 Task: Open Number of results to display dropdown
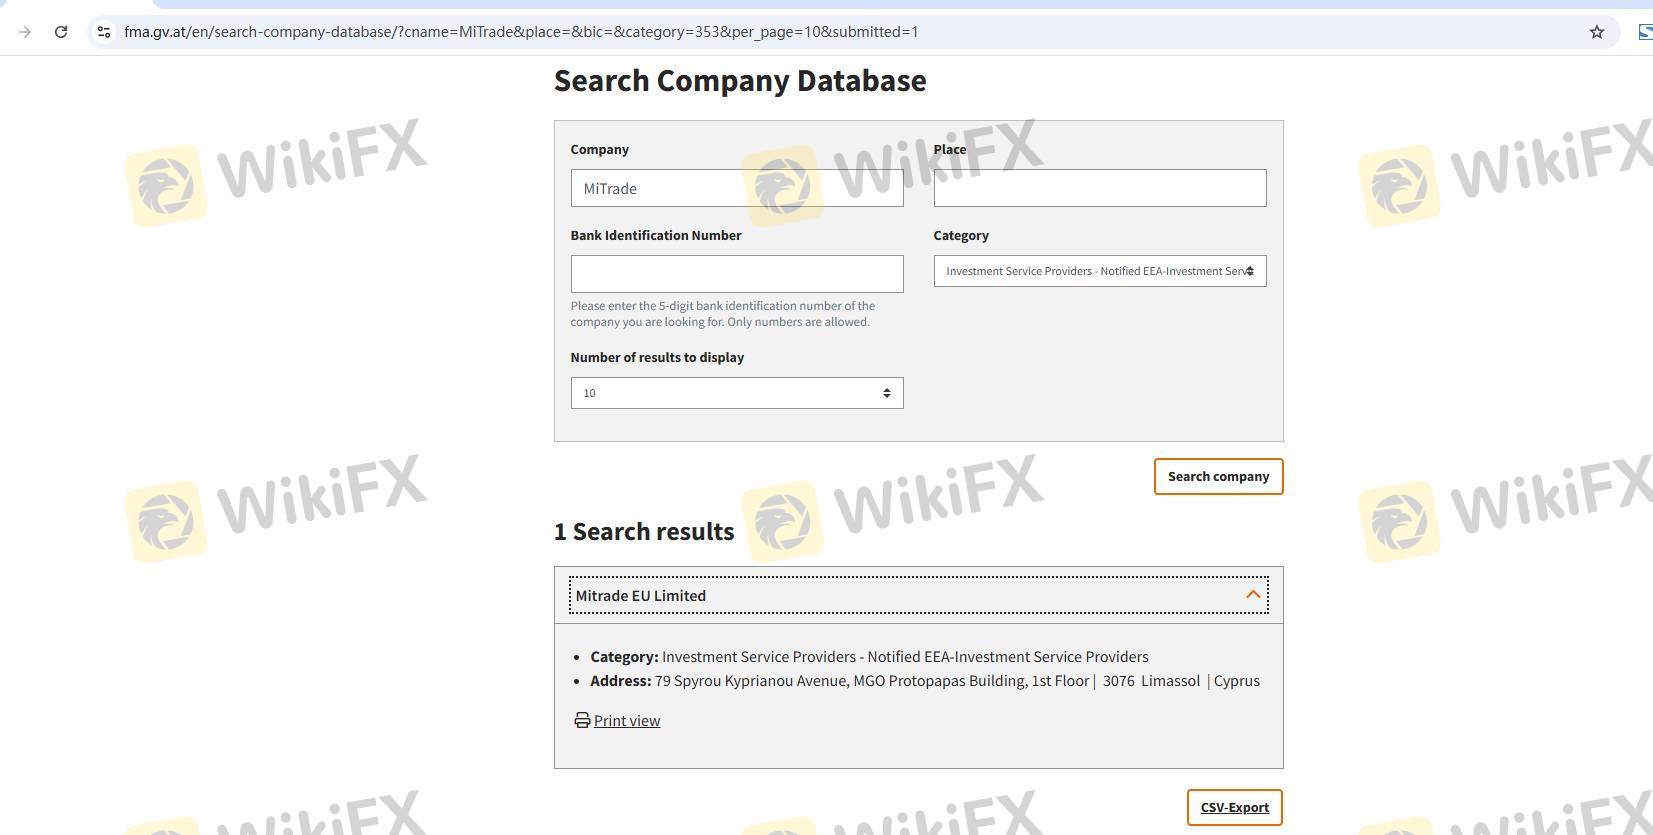click(737, 393)
